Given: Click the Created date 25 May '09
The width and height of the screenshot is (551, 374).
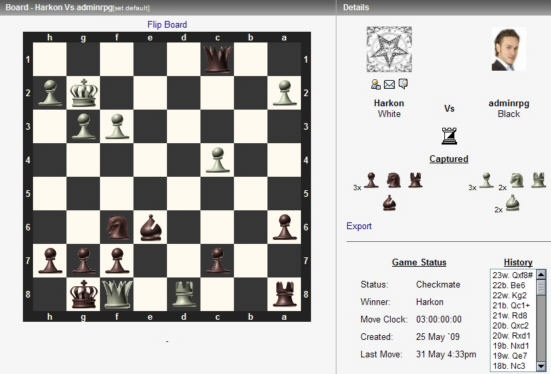Looking at the screenshot, I should (437, 337).
